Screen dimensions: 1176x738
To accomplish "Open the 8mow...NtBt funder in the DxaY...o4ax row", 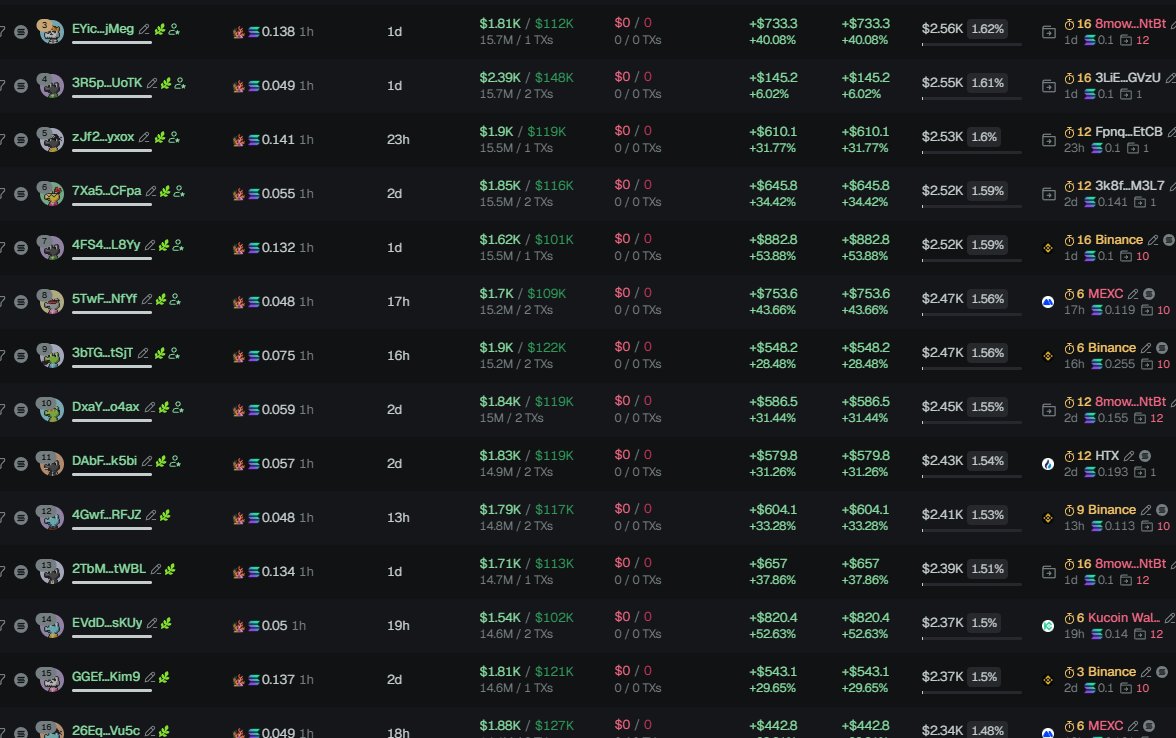I will pyautogui.click(x=1130, y=401).
